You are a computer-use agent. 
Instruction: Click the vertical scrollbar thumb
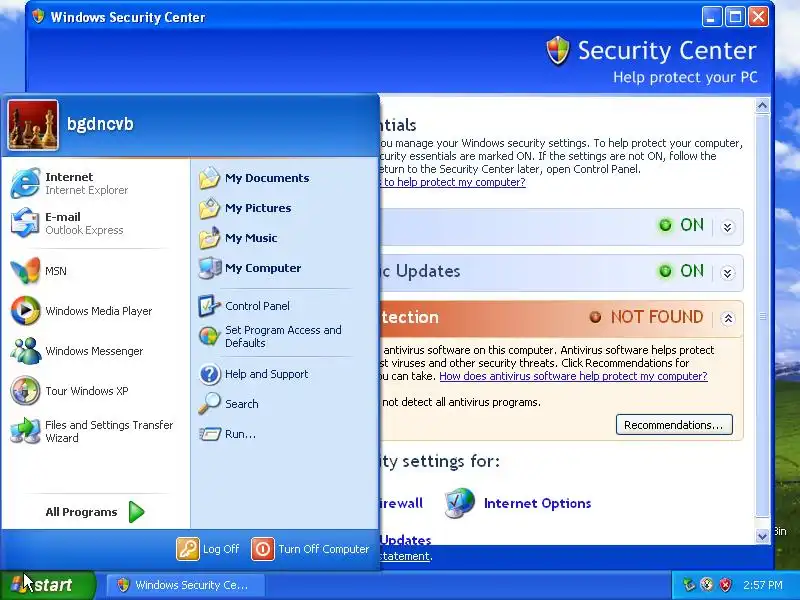tap(762, 316)
